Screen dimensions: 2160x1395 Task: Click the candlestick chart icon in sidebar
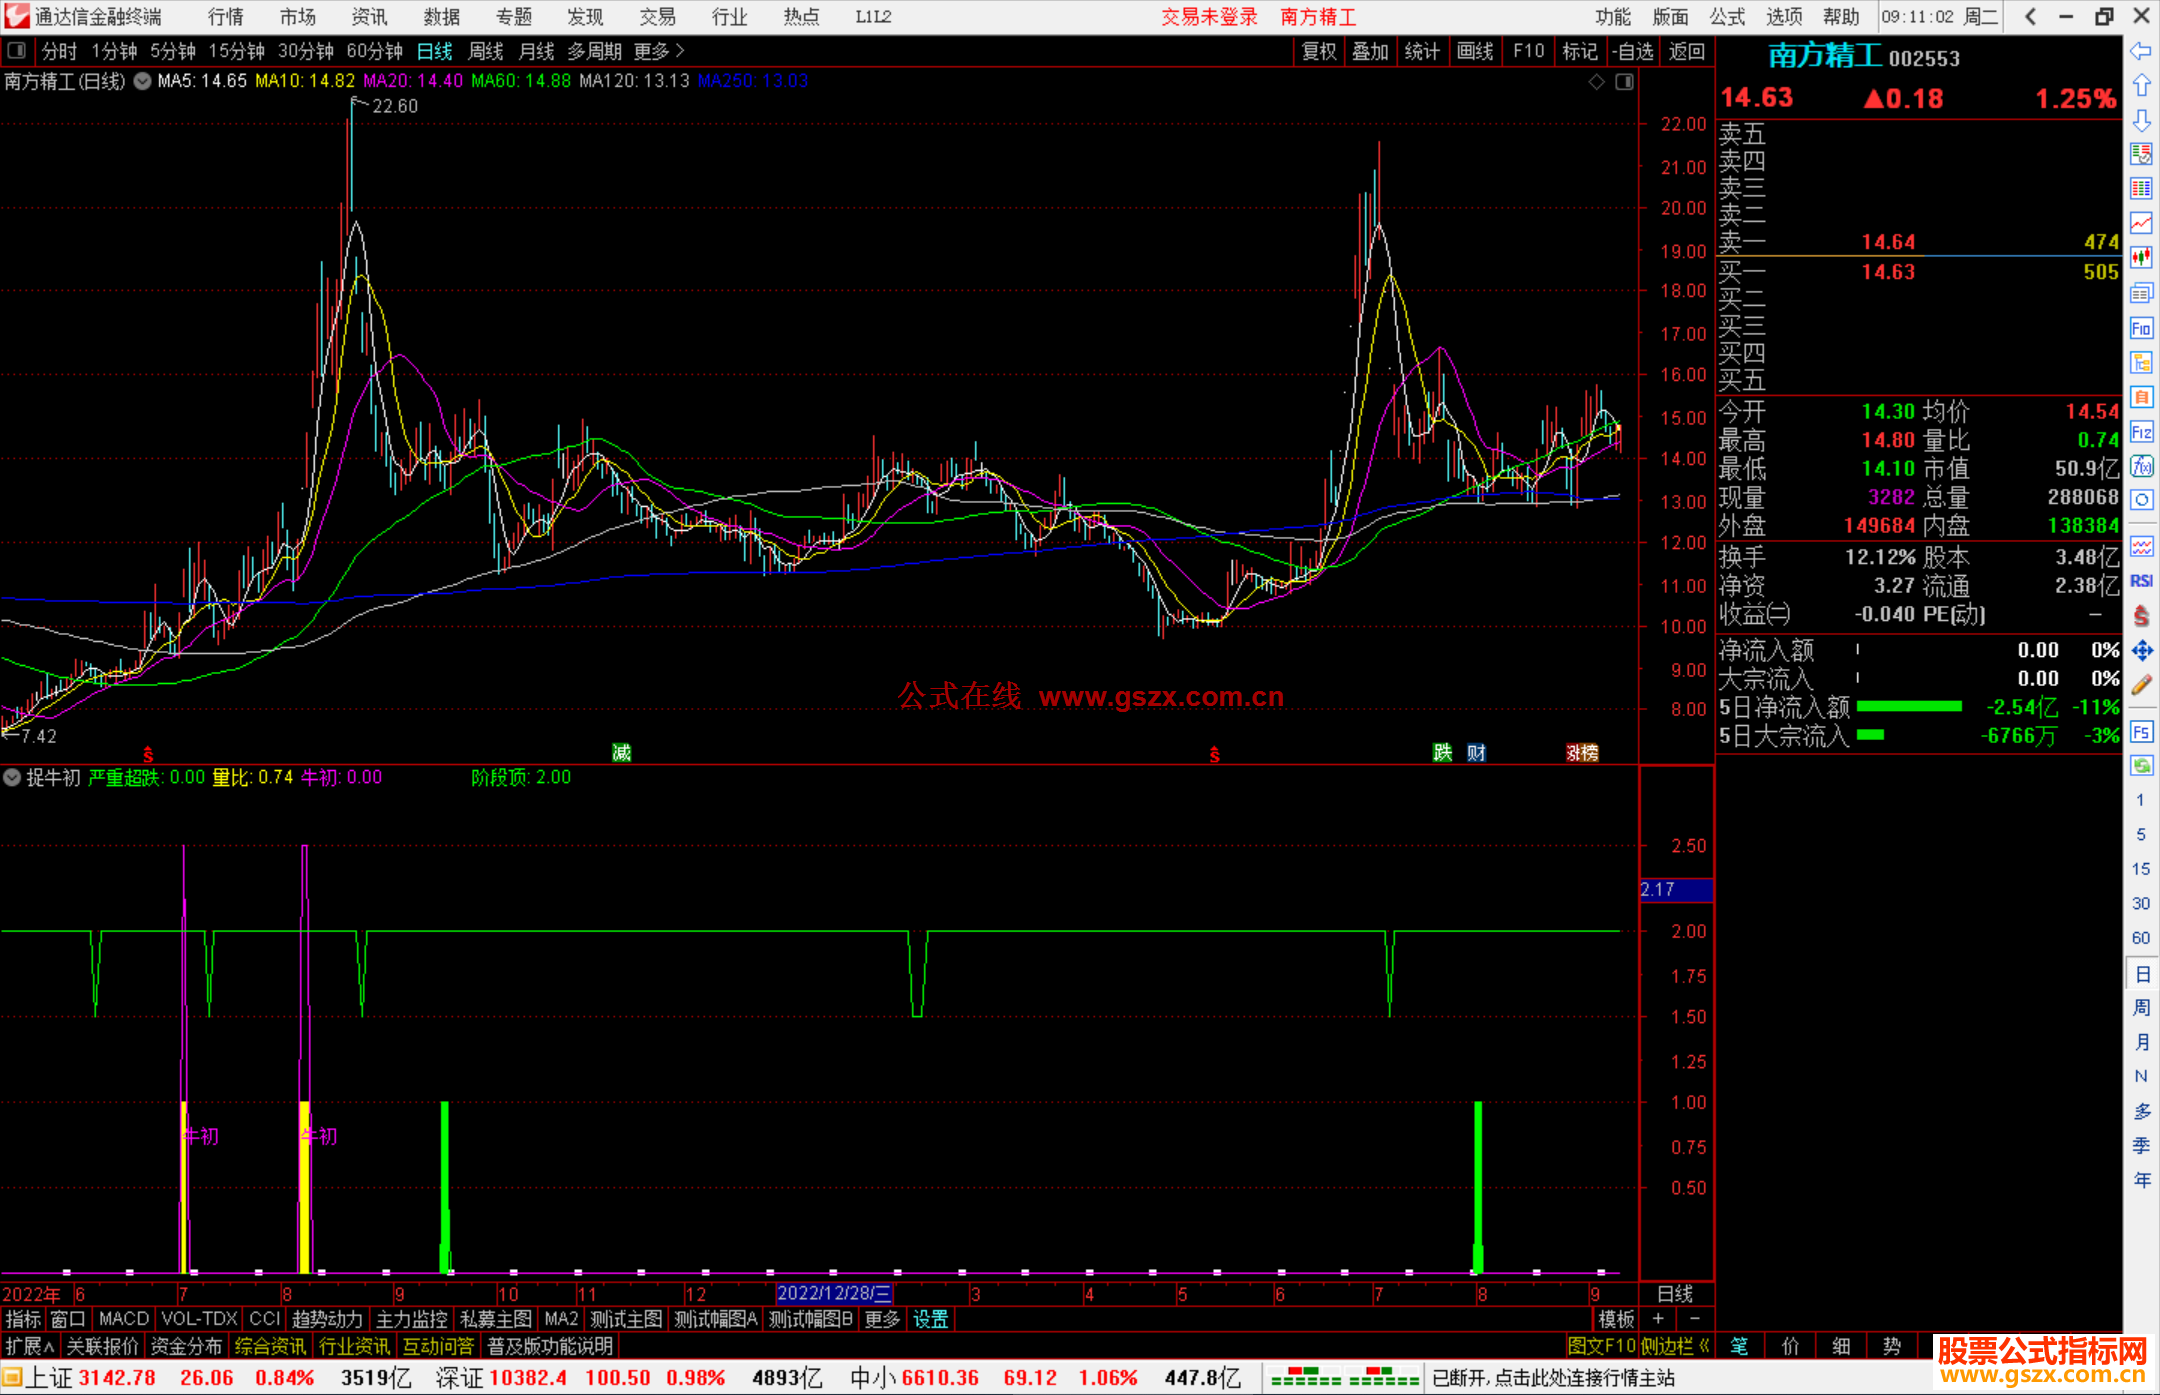click(2141, 258)
